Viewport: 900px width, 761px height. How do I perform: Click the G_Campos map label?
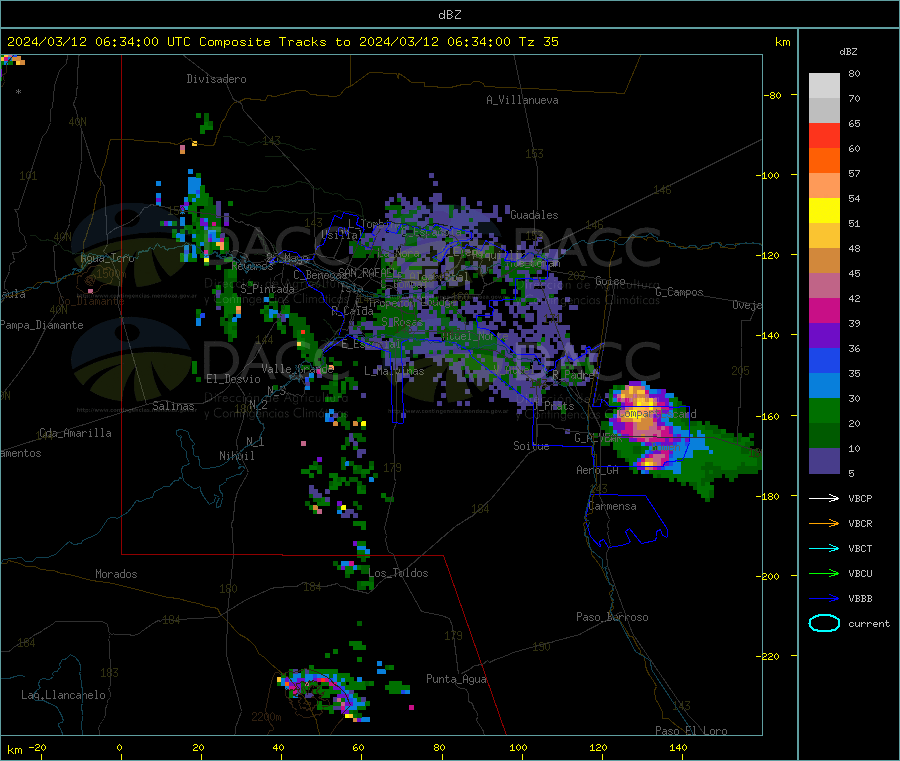[x=679, y=292]
